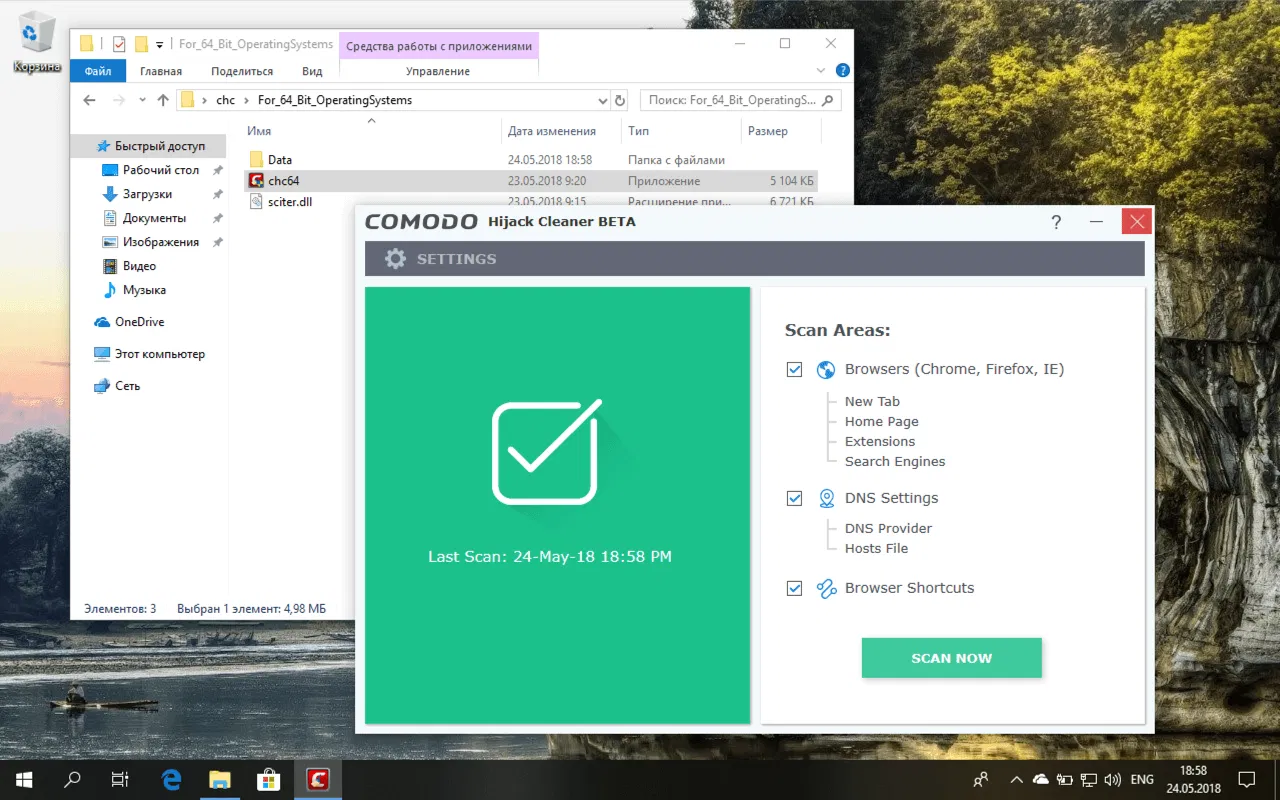
Task: Click the DNS Settings location icon
Action: [826, 498]
